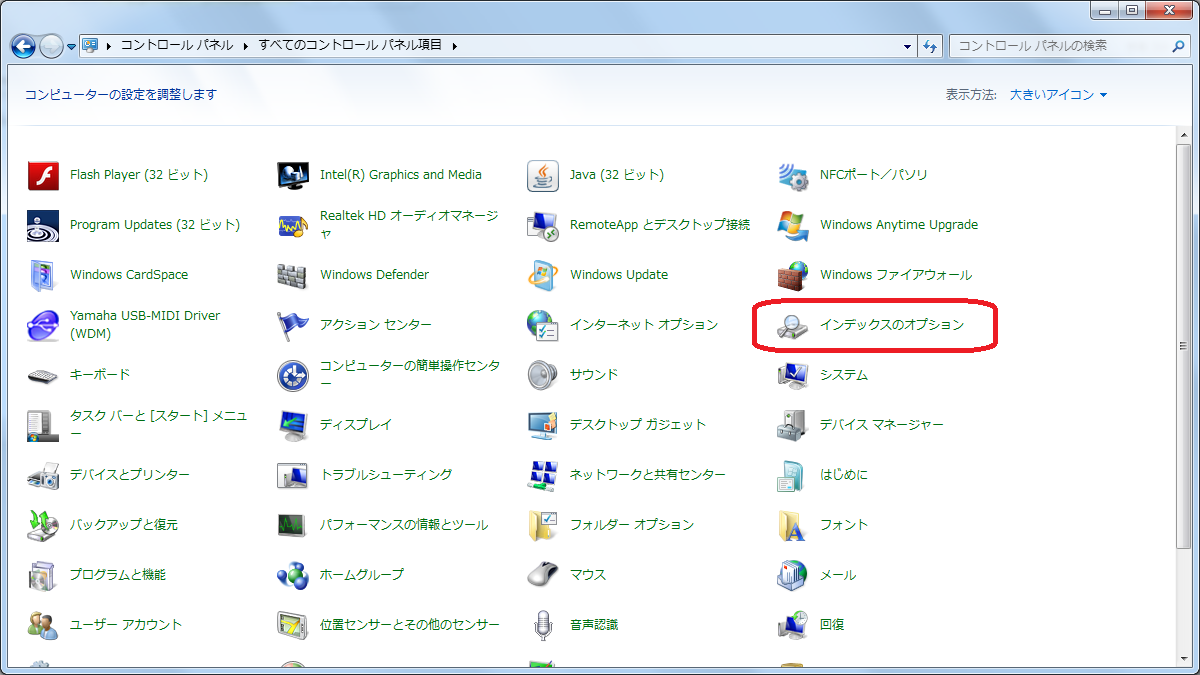Click the 位置センサーとその他のセンサー link text
Screen dimensions: 1200x675
pyautogui.click(x=410, y=625)
